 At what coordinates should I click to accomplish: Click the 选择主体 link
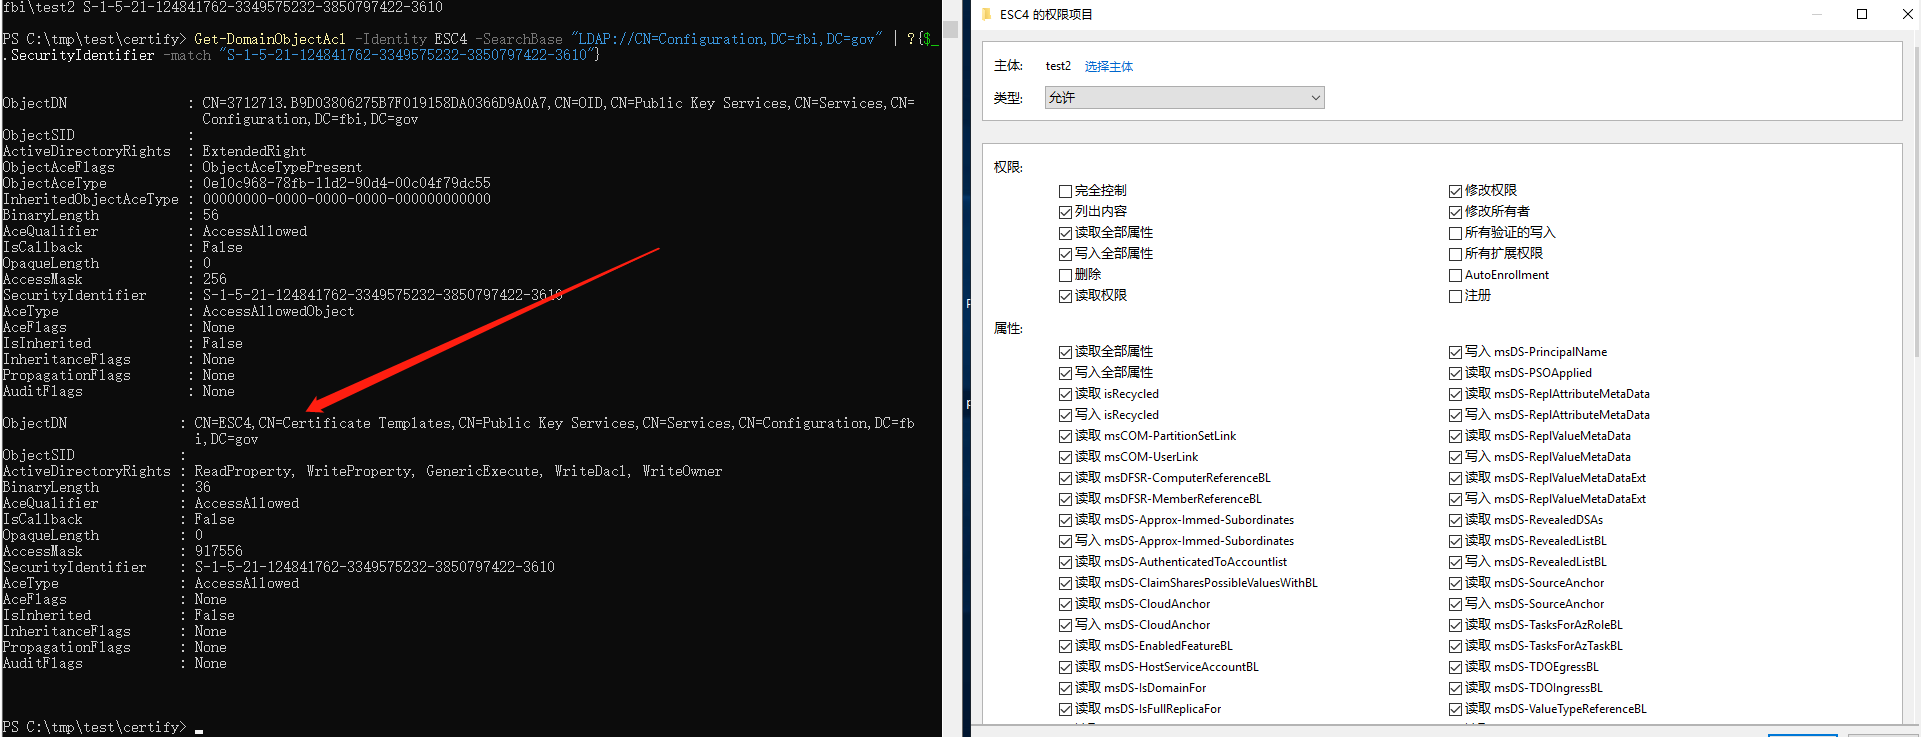(1108, 67)
